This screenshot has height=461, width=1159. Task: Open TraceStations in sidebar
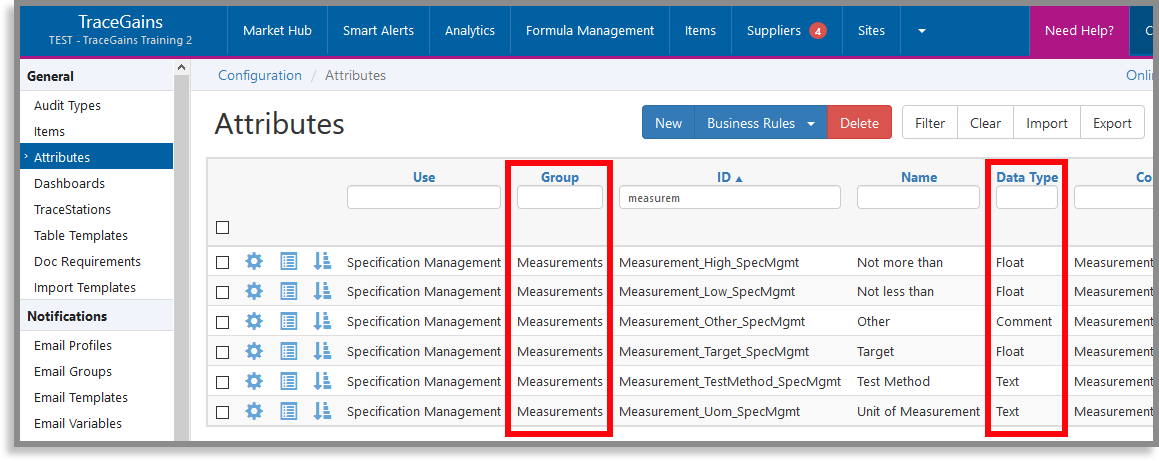click(72, 209)
